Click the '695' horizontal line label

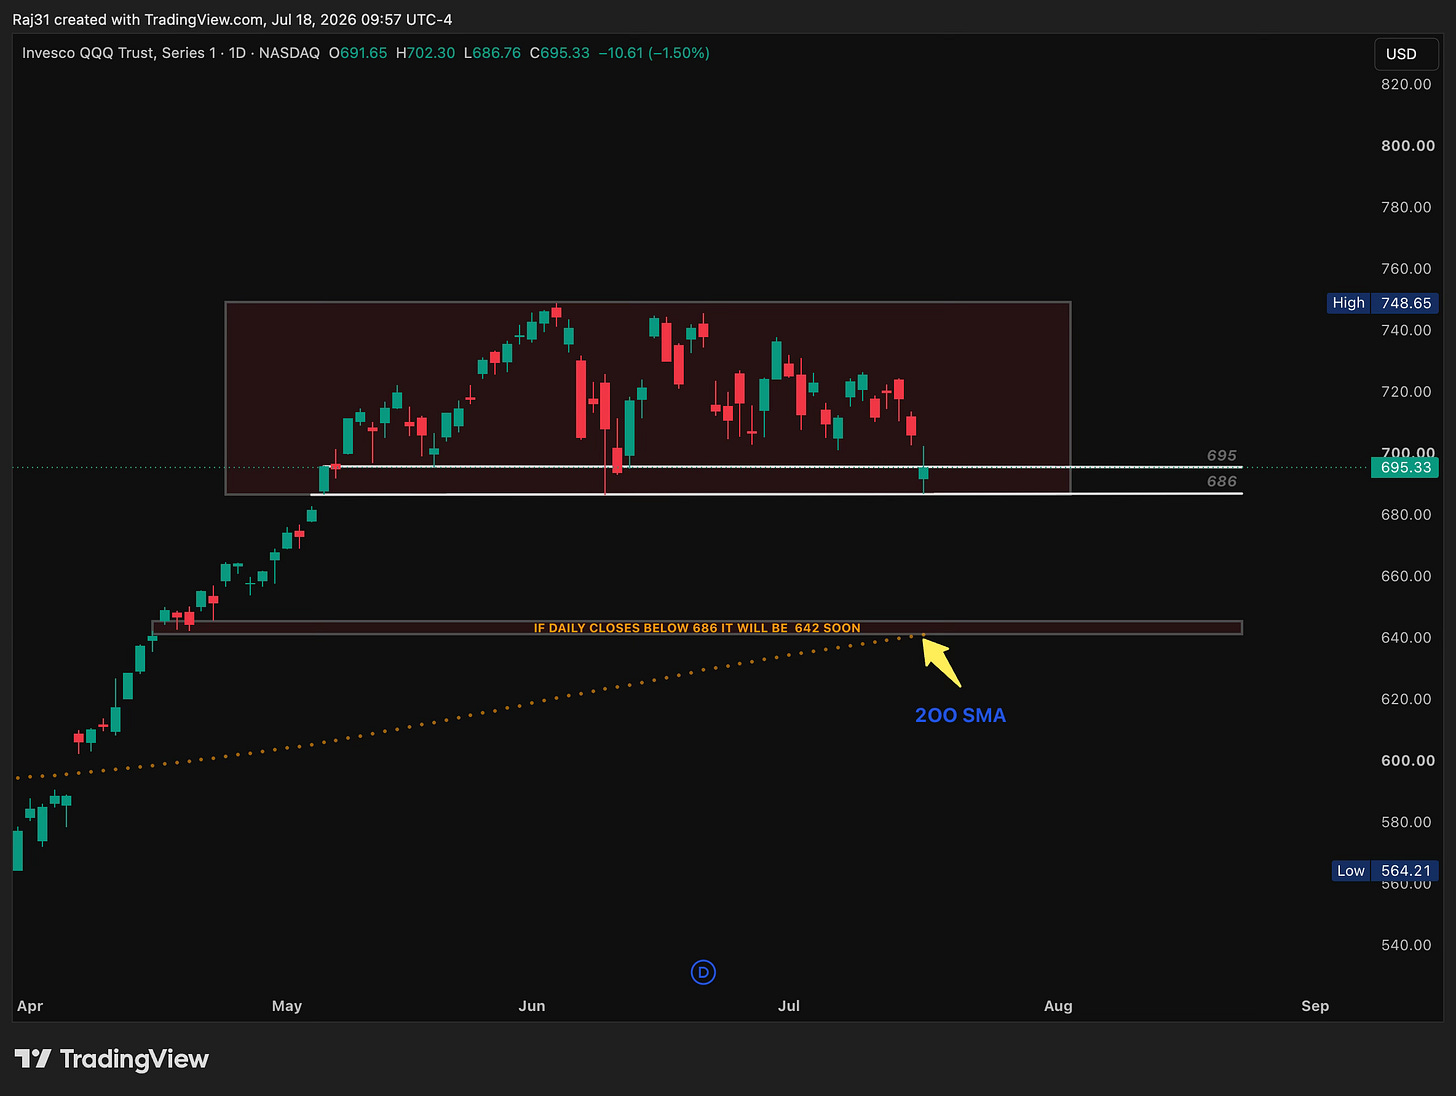1222,456
